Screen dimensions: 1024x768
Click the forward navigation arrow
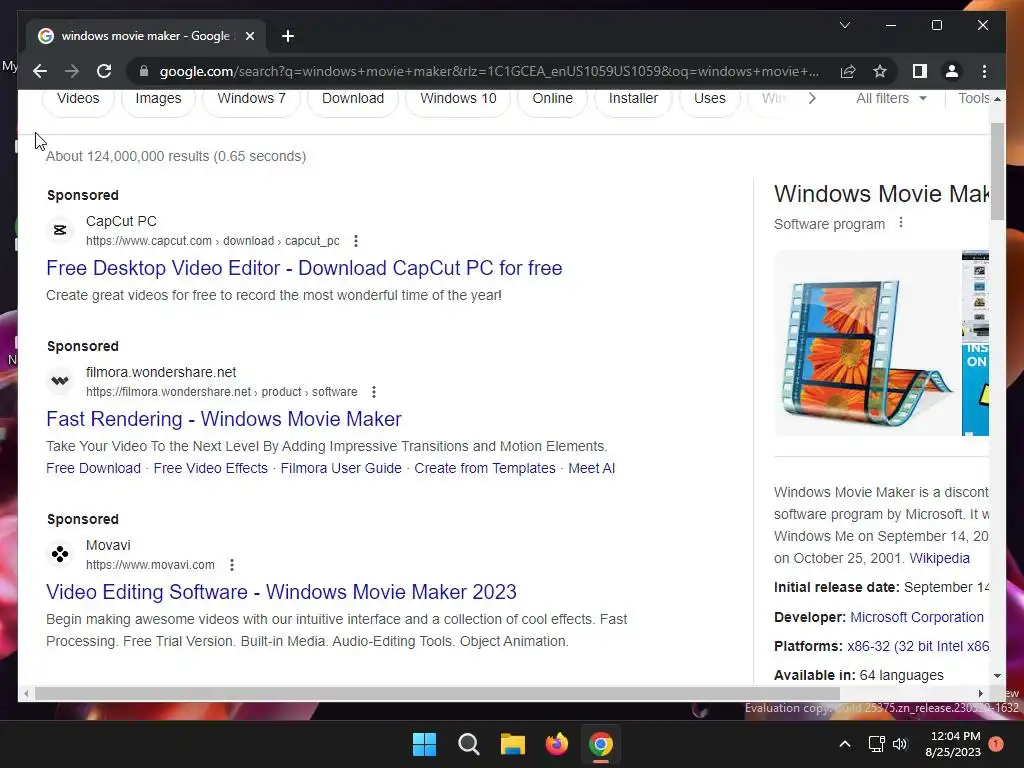tap(72, 71)
